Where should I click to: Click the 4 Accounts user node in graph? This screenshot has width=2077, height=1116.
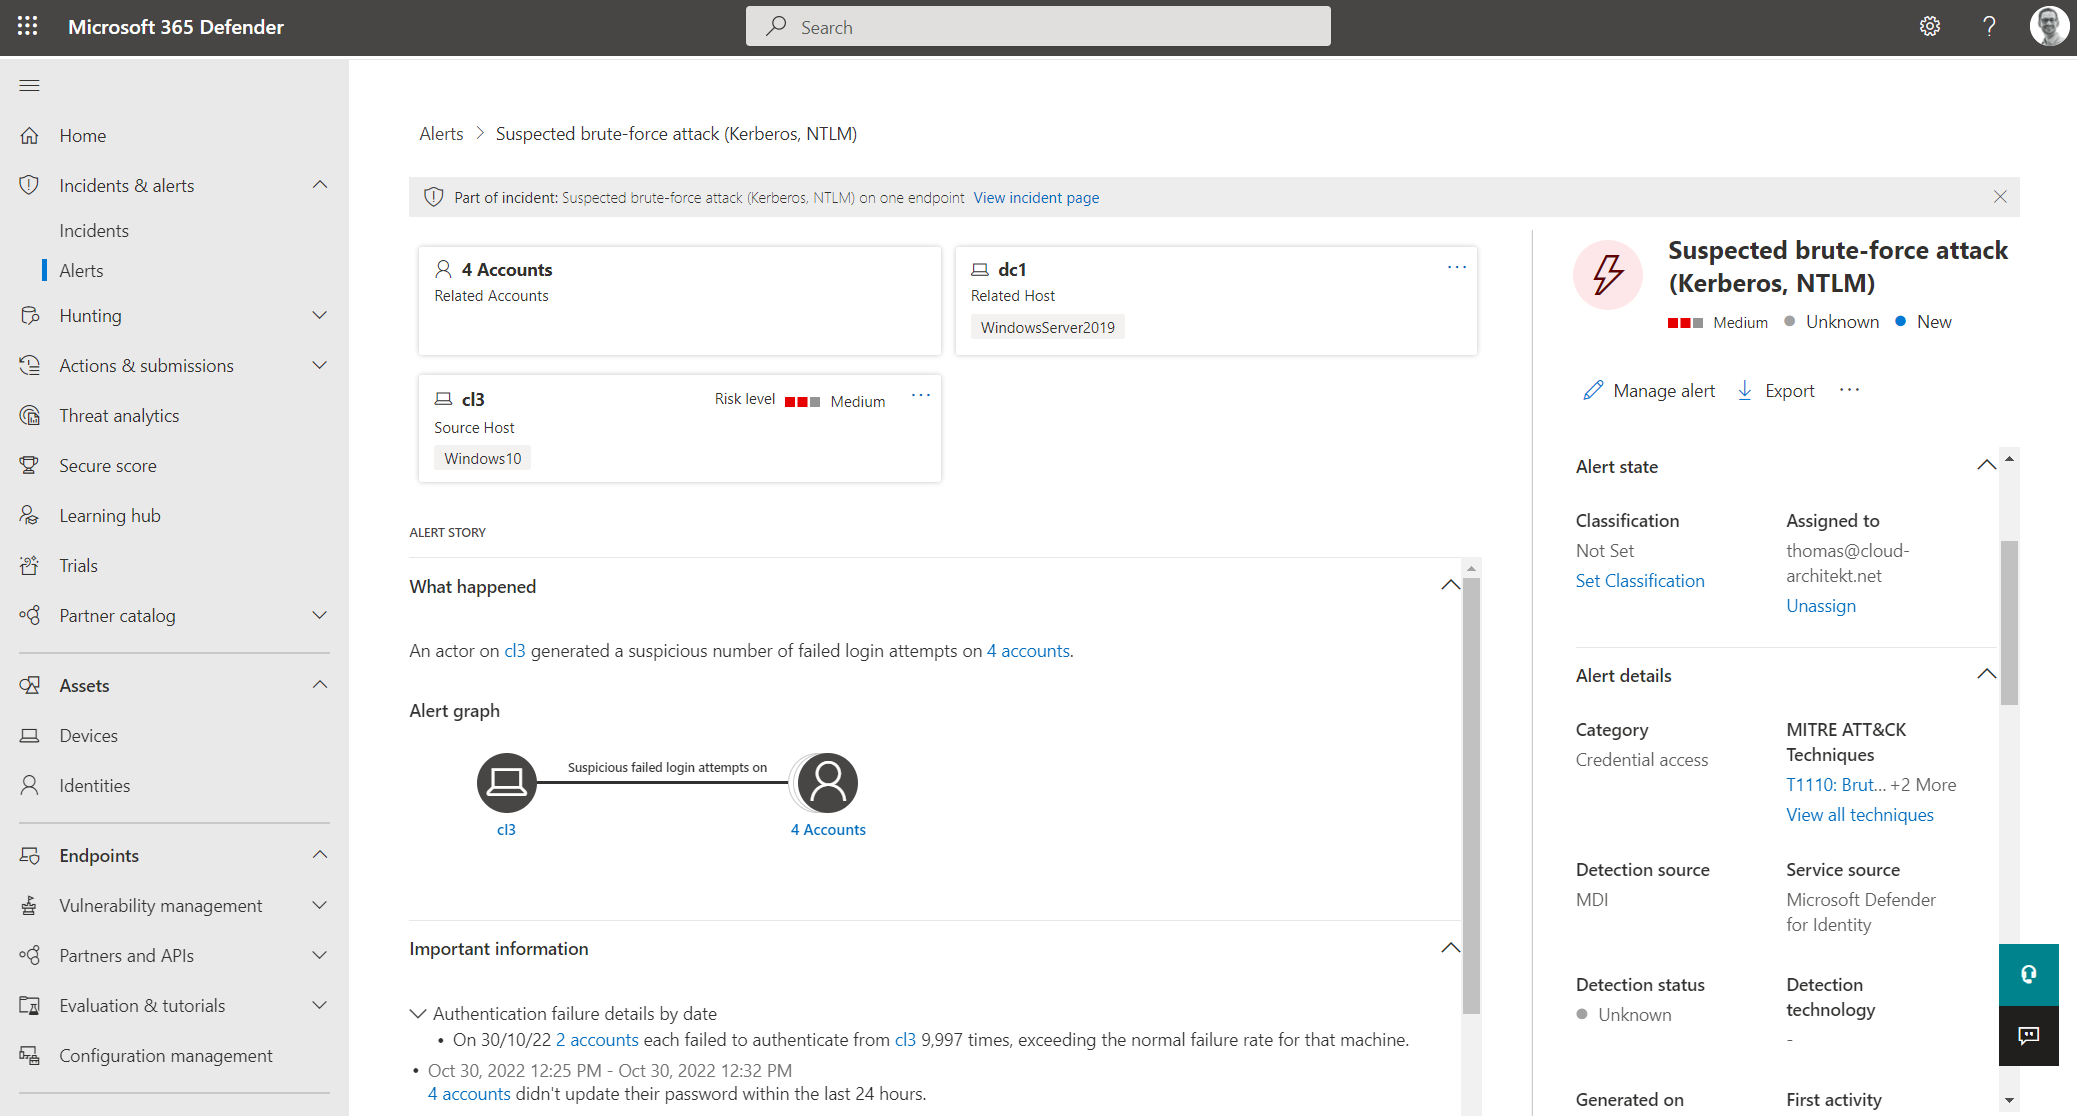[827, 782]
